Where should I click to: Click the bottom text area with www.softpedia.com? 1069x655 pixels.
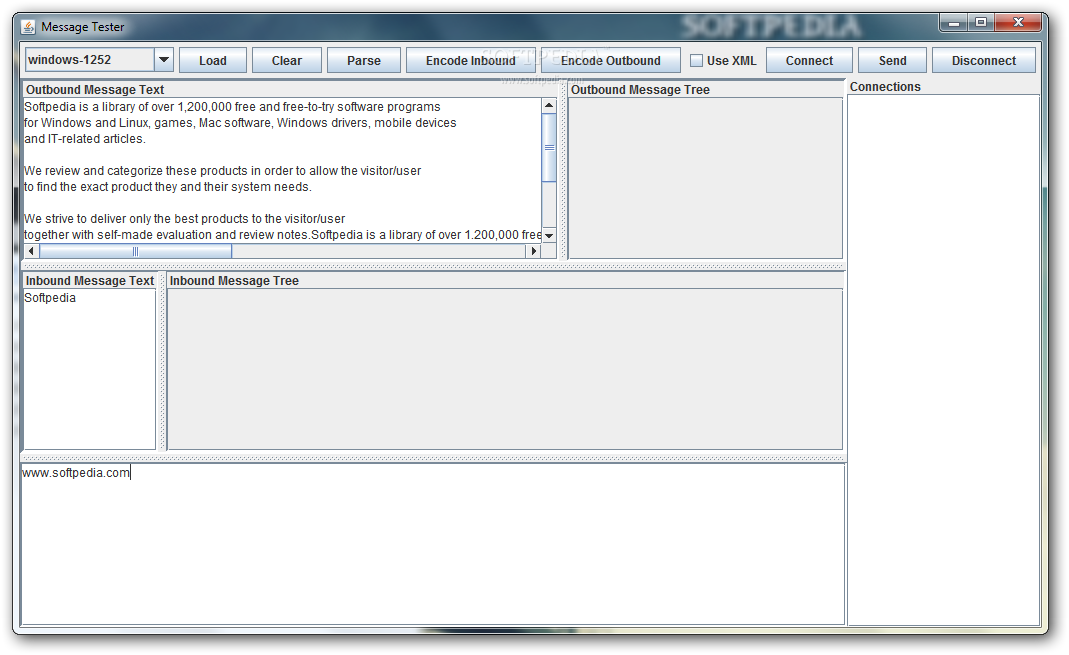click(433, 544)
